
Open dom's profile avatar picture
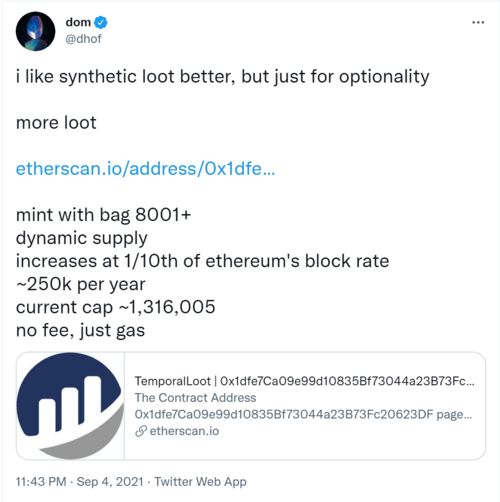pyautogui.click(x=35, y=31)
